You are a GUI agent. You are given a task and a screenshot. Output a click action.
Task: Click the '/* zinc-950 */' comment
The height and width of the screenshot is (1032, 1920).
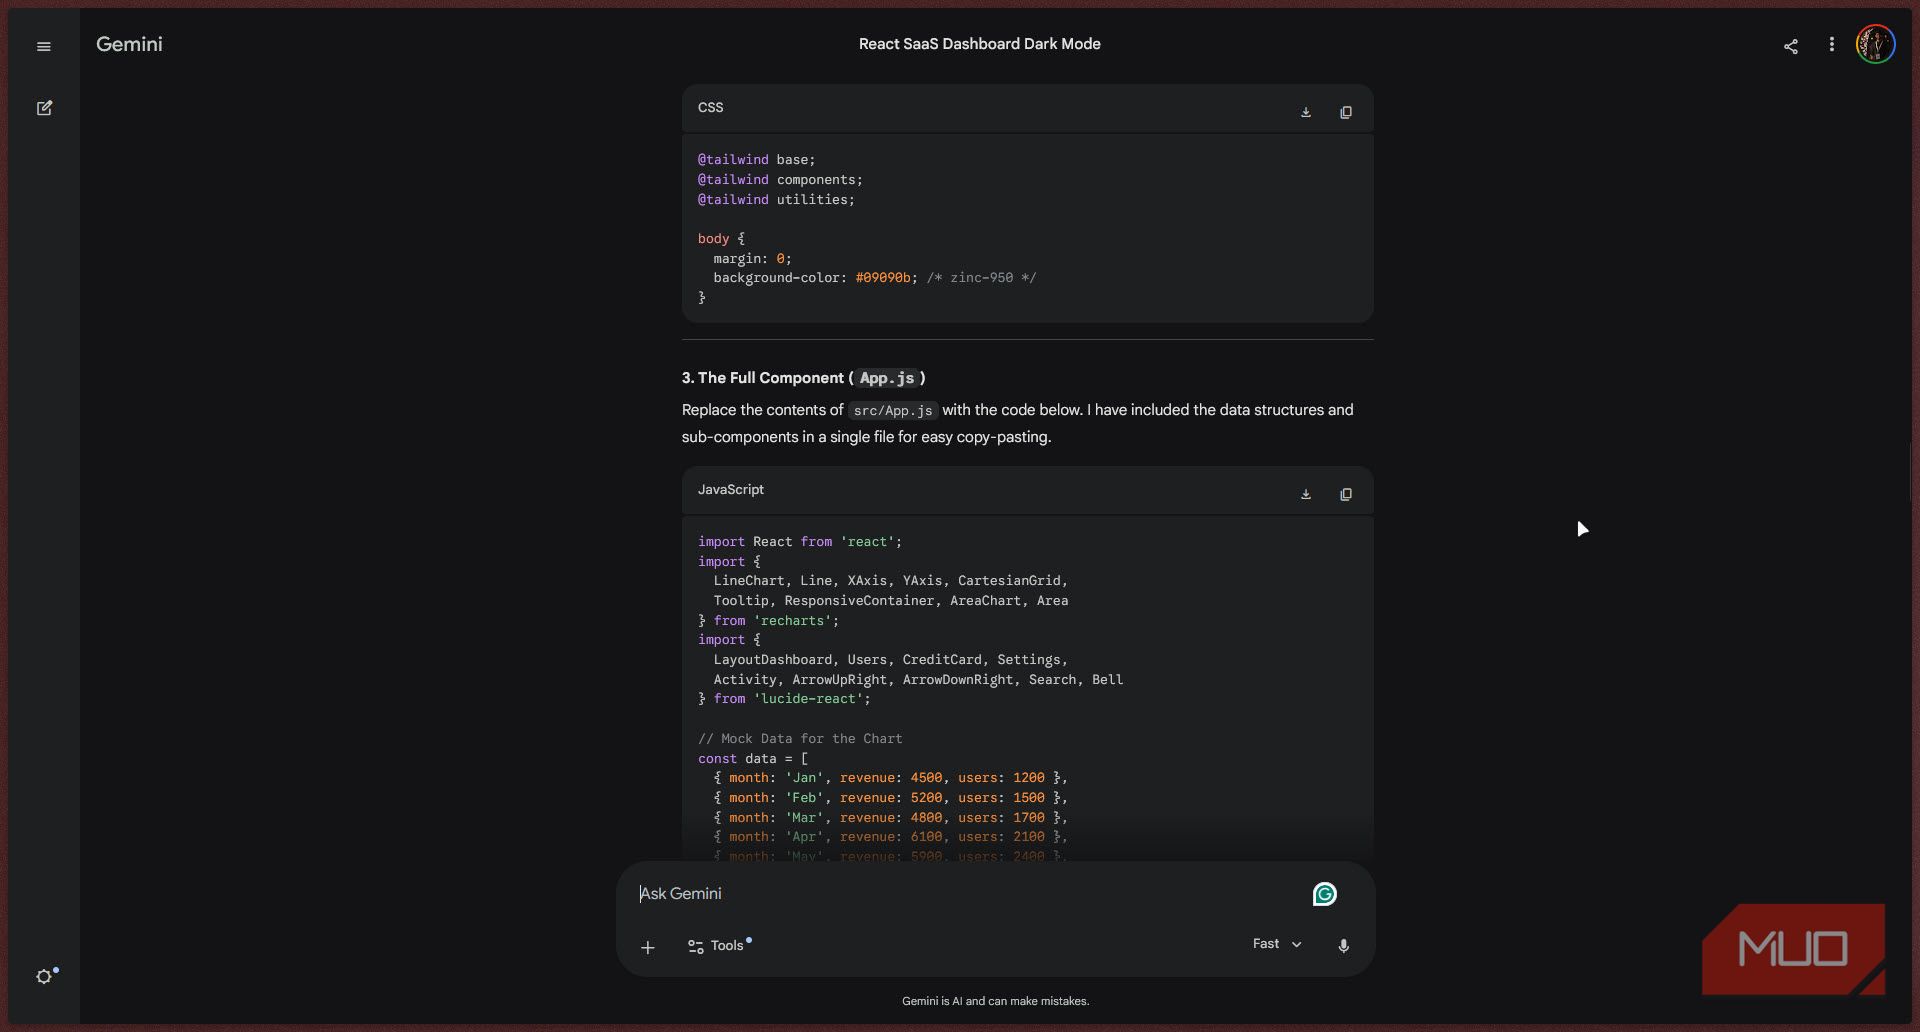point(981,278)
